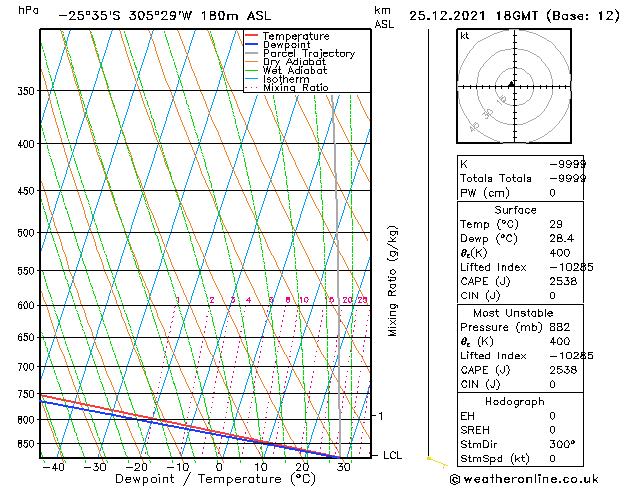This screenshot has width=629, height=486.
Task: Click the hodograph wind circle plot
Action: coord(514,86)
